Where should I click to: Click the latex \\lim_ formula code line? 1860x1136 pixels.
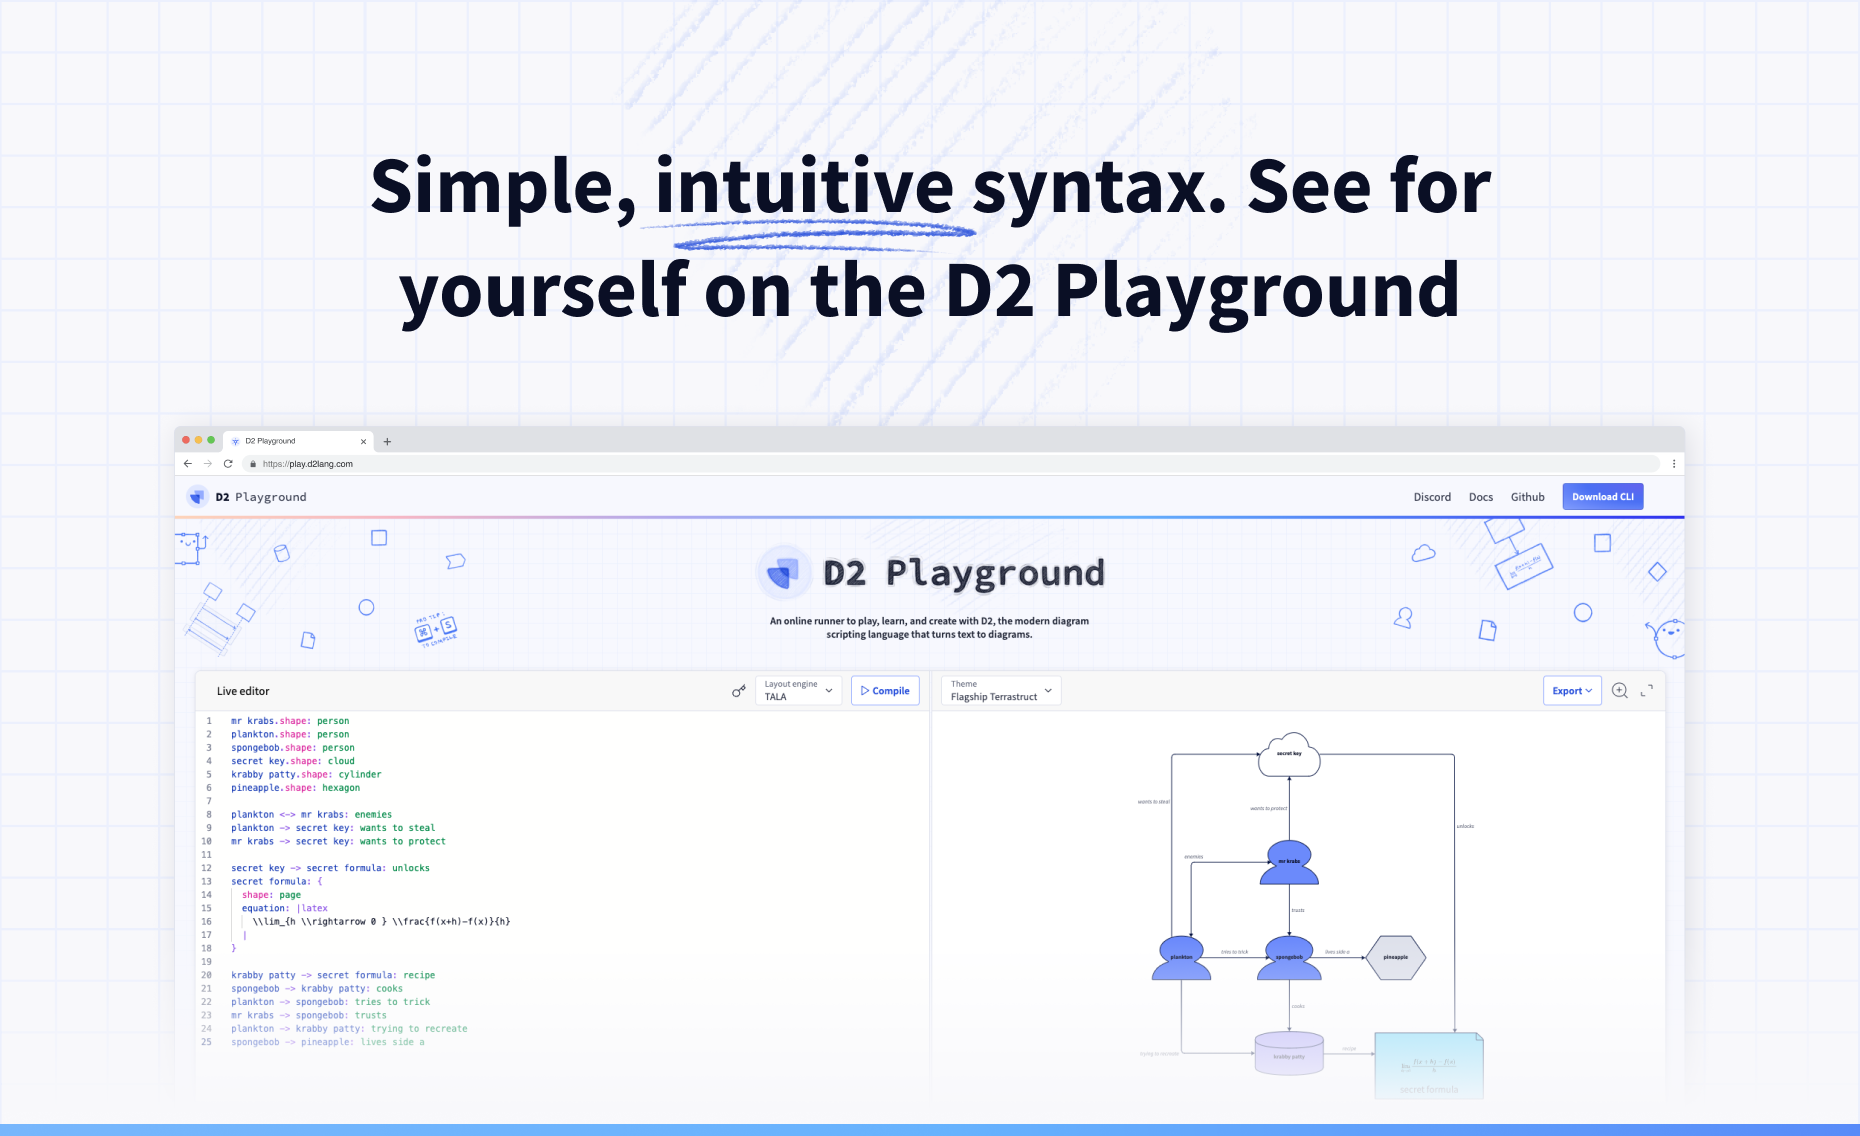click(381, 922)
